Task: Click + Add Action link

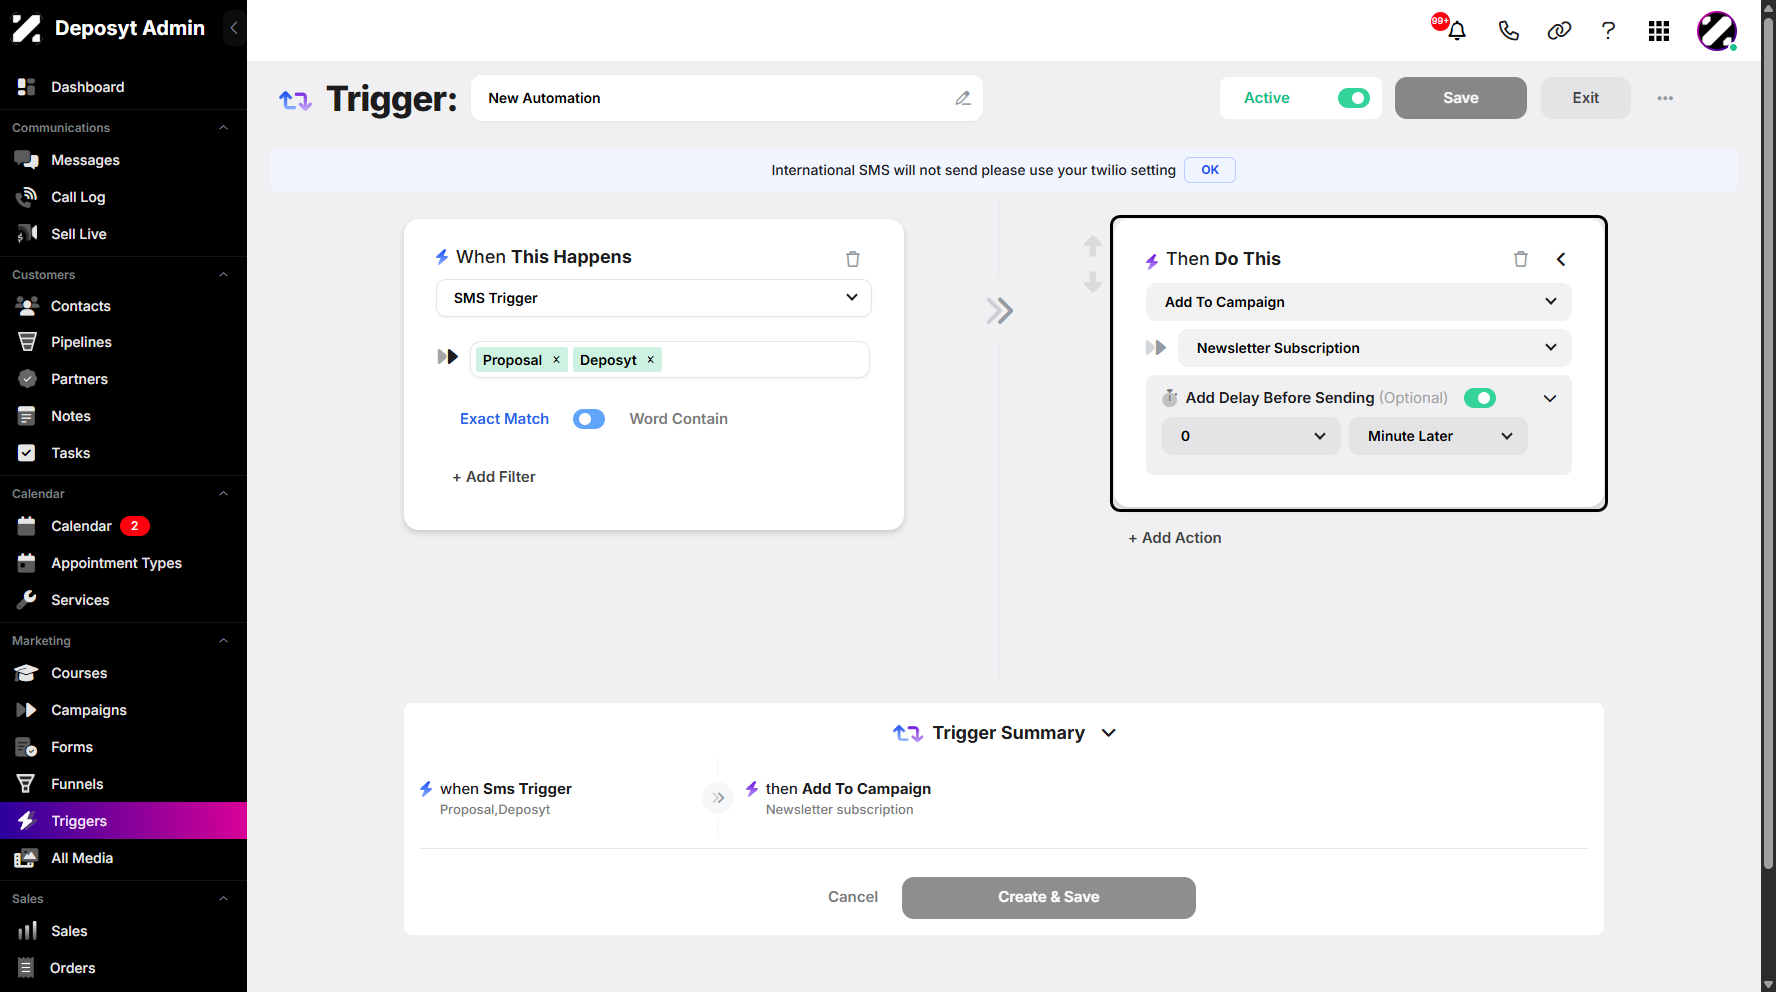Action: tap(1175, 538)
